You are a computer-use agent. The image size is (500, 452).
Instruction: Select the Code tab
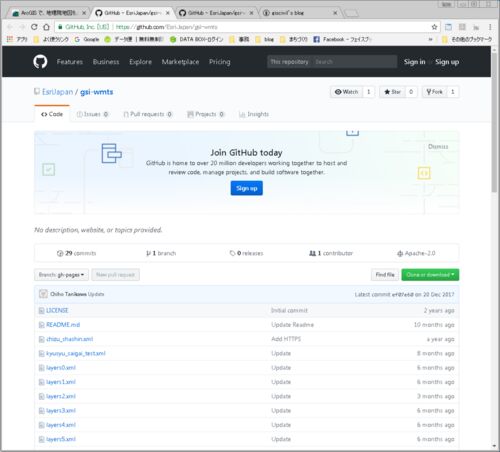[x=52, y=114]
